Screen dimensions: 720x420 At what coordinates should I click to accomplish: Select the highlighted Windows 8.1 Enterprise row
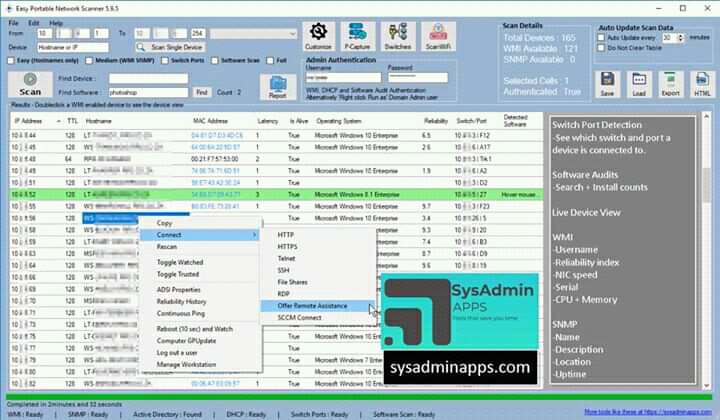276,195
